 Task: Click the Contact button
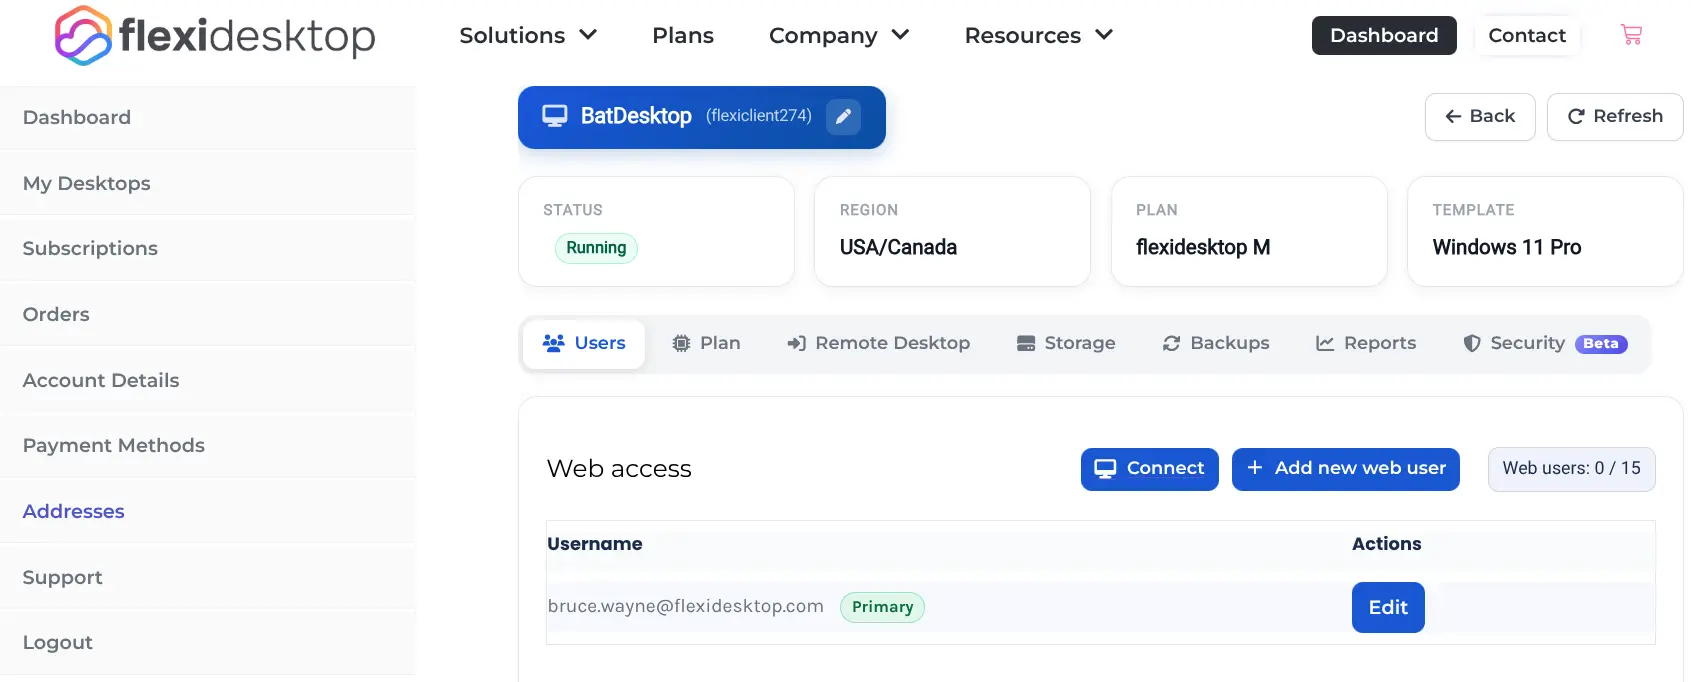pos(1527,35)
